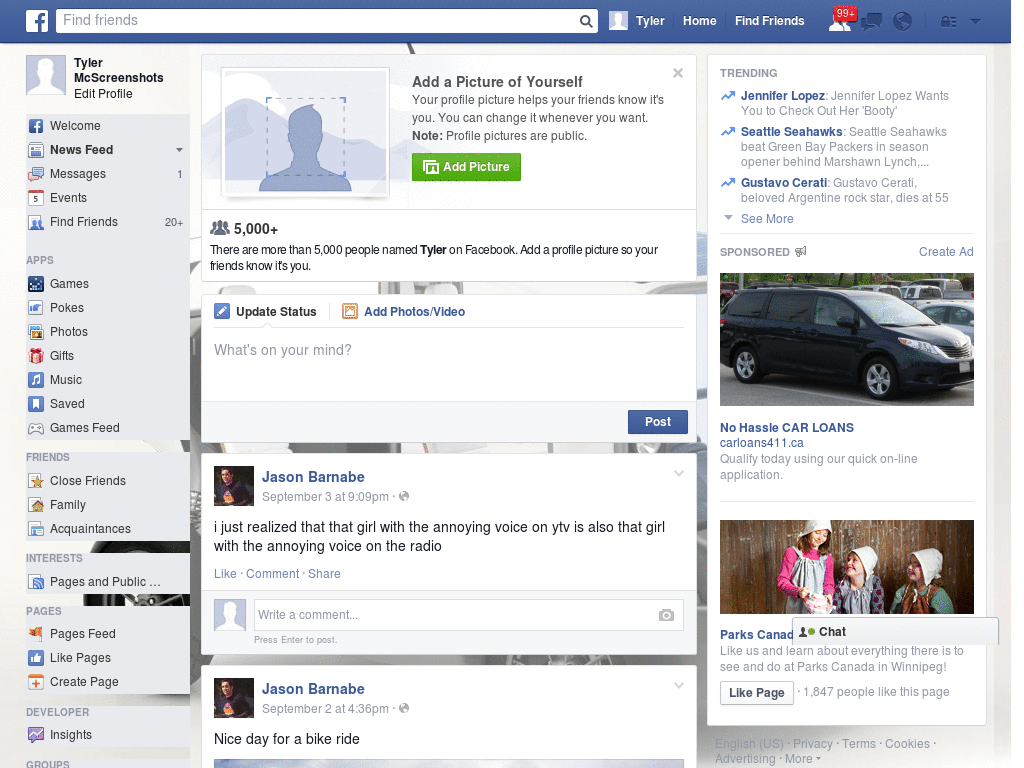The width and height of the screenshot is (1024, 768).
Task: Click the Acquaintances list icon
Action: coord(36,529)
